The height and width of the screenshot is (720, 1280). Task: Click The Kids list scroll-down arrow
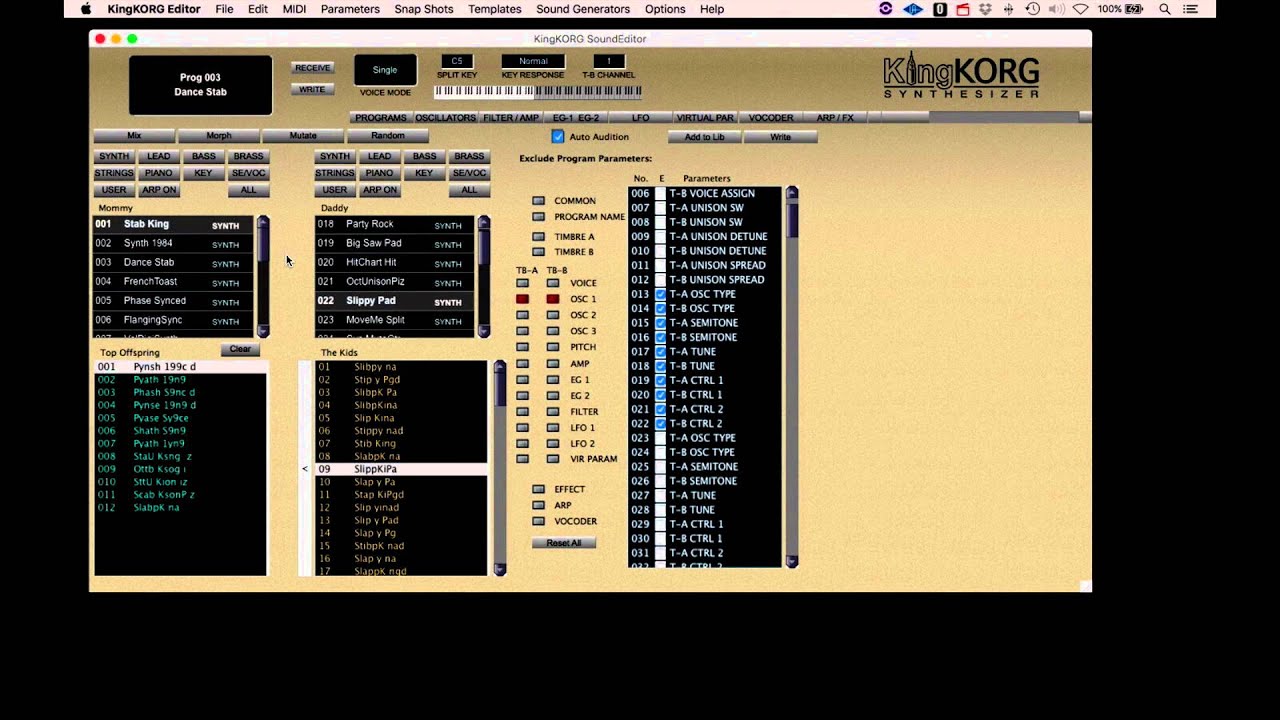[x=500, y=570]
